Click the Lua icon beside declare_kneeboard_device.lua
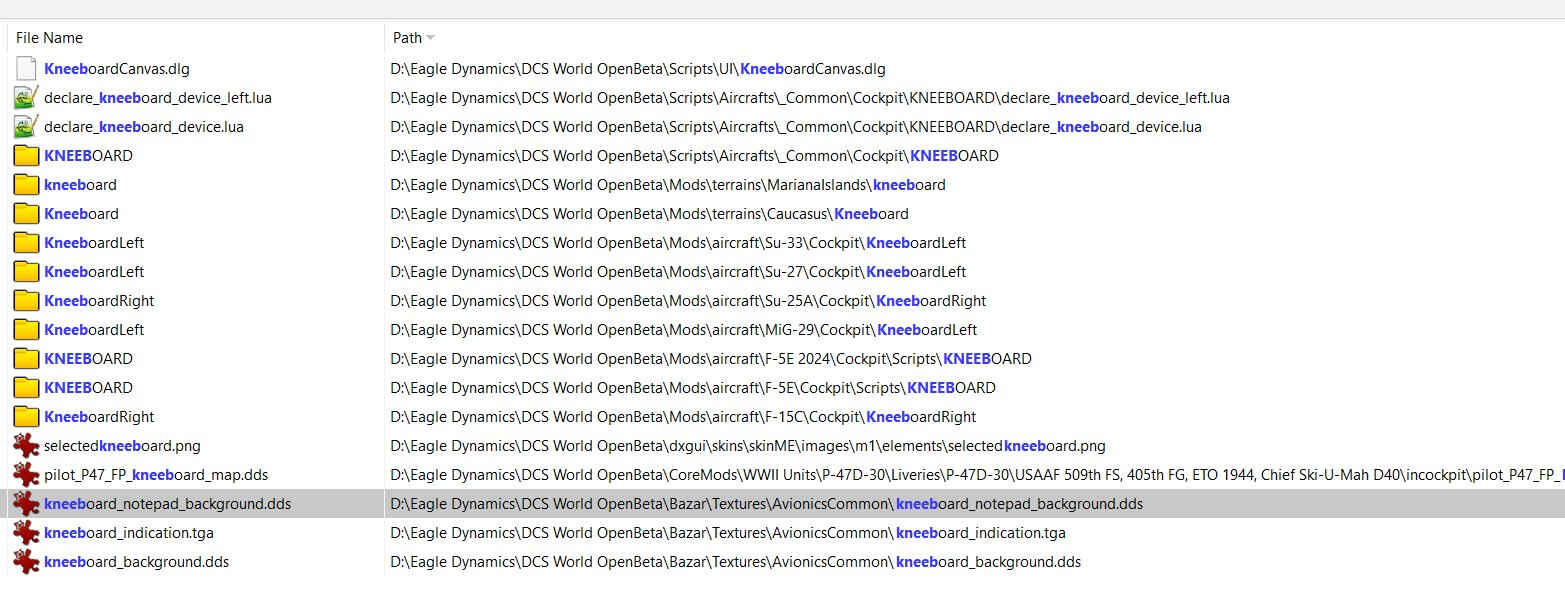This screenshot has width=1565, height=589. pyautogui.click(x=27, y=127)
